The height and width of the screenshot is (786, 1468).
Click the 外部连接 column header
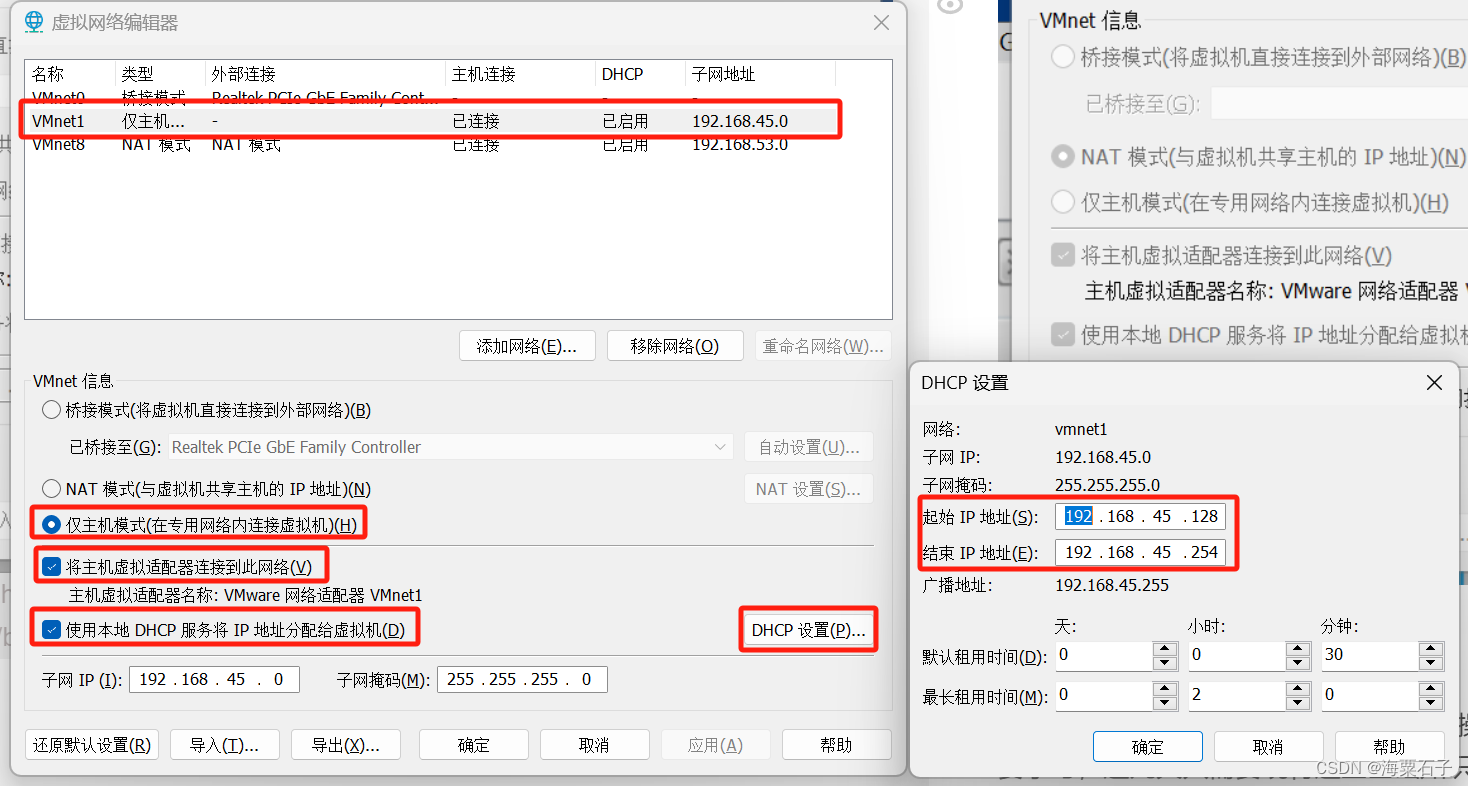325,74
